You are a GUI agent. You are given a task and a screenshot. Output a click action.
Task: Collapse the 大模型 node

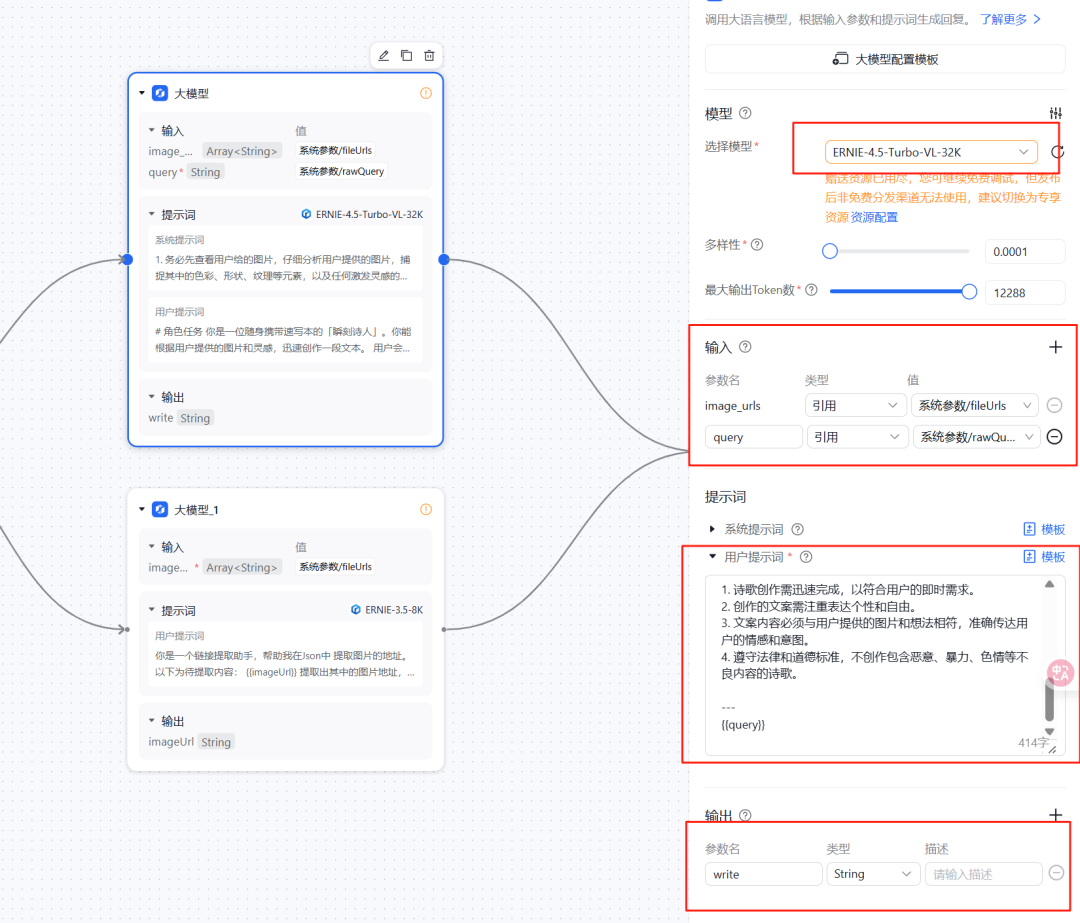(x=142, y=93)
